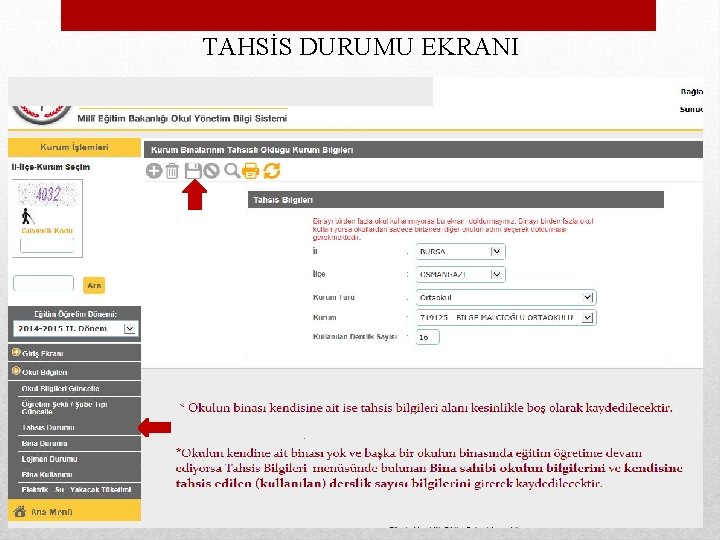Save using the floppy disk icon
This screenshot has height=540, width=720.
coord(193,171)
